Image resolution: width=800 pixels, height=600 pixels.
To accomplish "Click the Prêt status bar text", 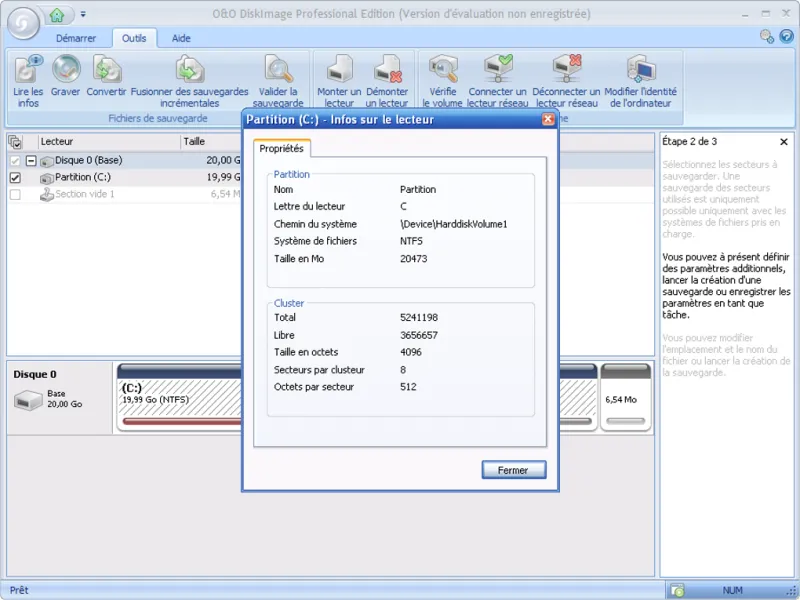I will coord(19,590).
